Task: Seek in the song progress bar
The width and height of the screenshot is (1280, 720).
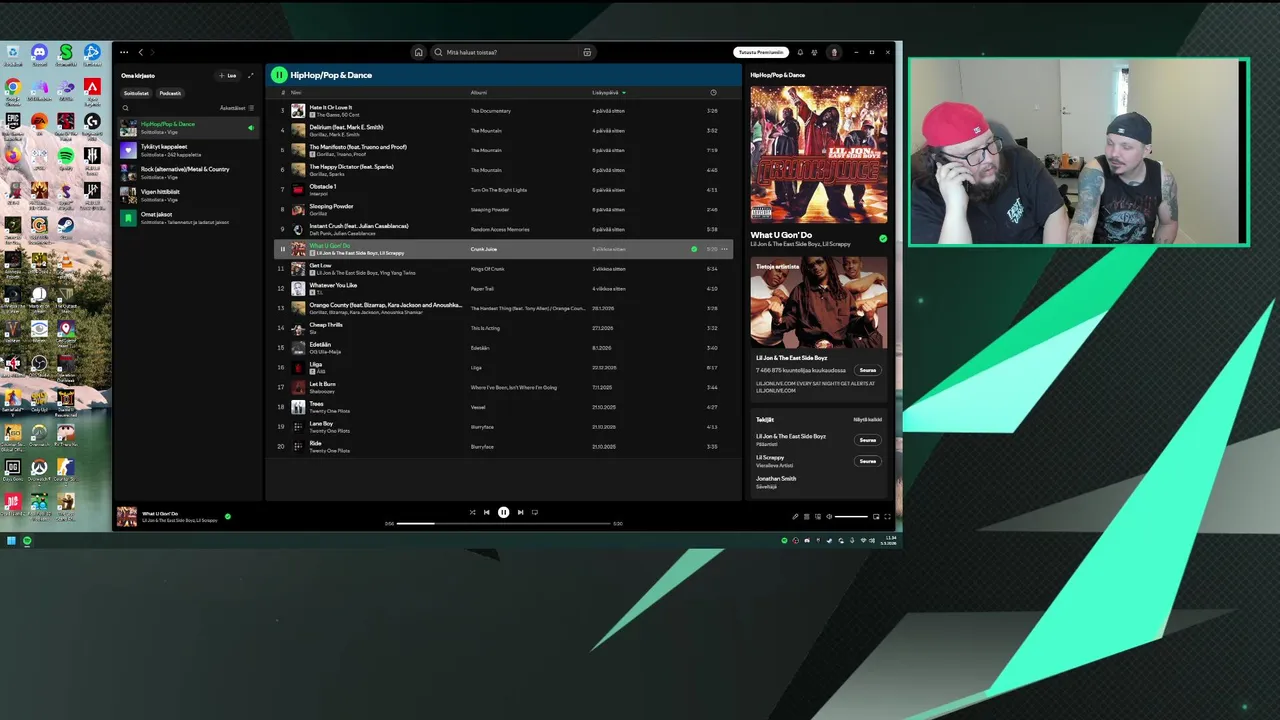Action: click(x=503, y=523)
